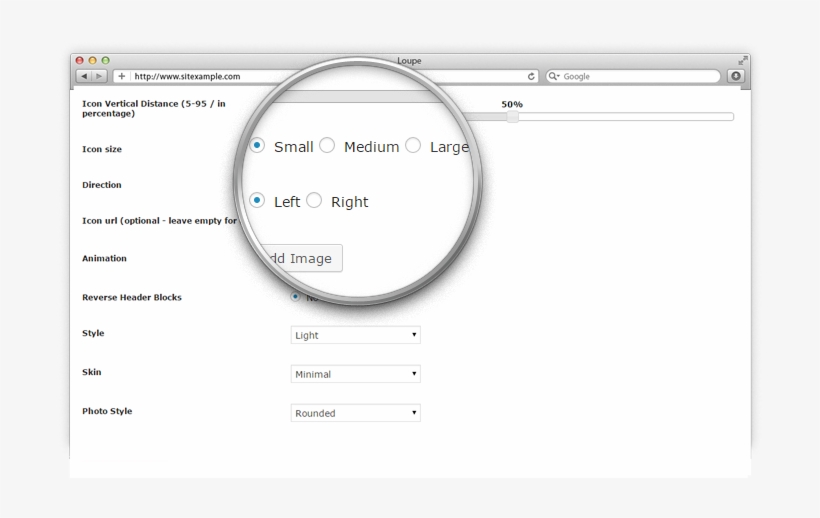Select the Medium icon size option
Screen dimensions: 820x518
tap(327, 146)
